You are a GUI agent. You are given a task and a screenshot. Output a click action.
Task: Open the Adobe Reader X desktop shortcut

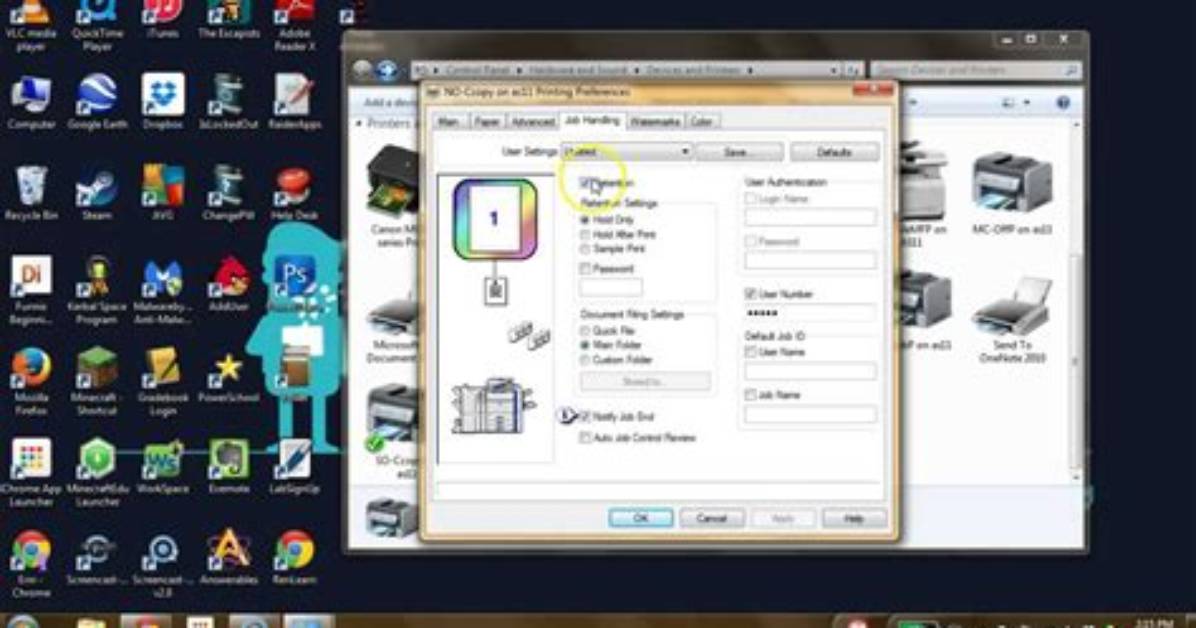coord(294,25)
